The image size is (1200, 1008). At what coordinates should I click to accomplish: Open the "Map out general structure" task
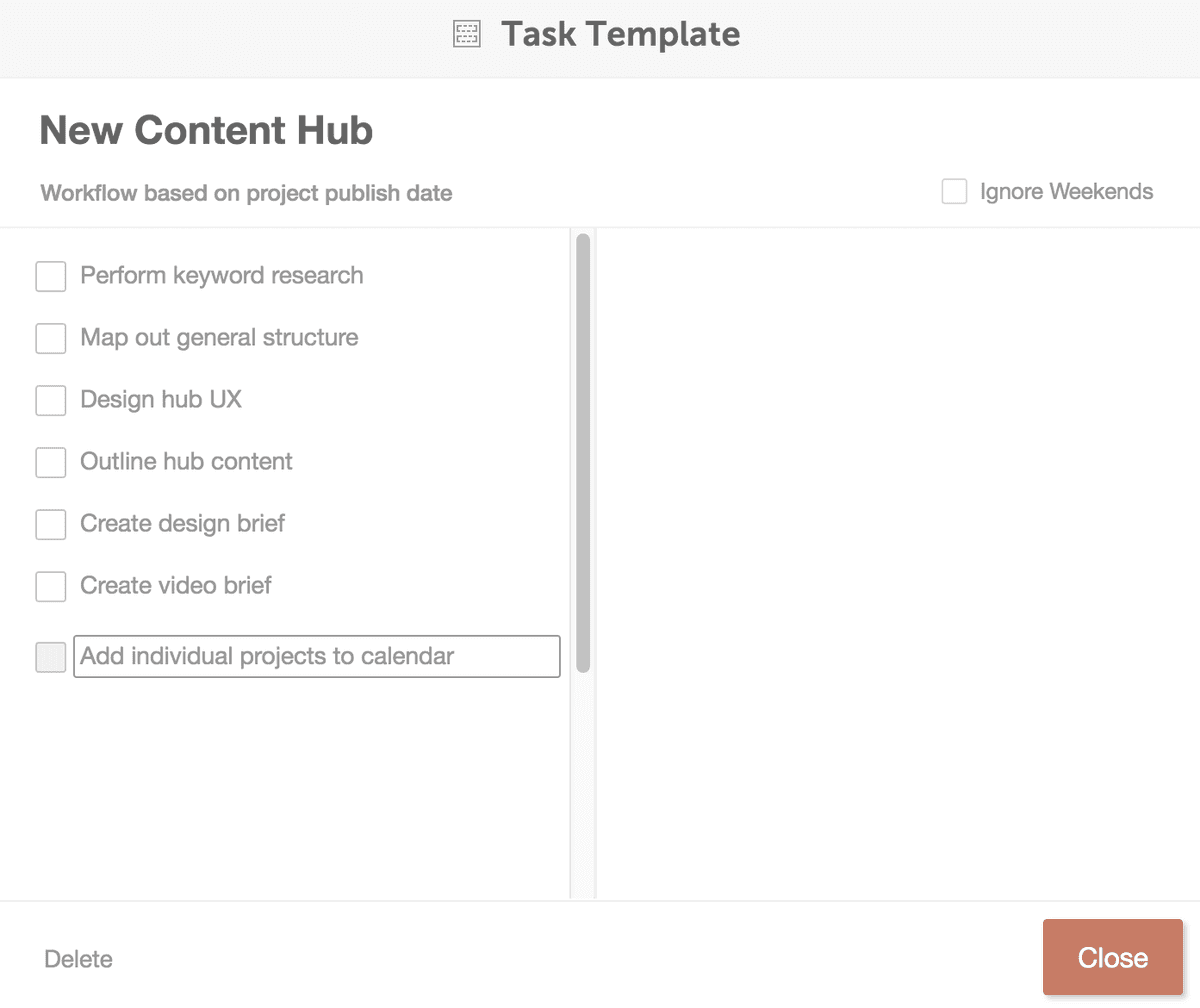218,338
